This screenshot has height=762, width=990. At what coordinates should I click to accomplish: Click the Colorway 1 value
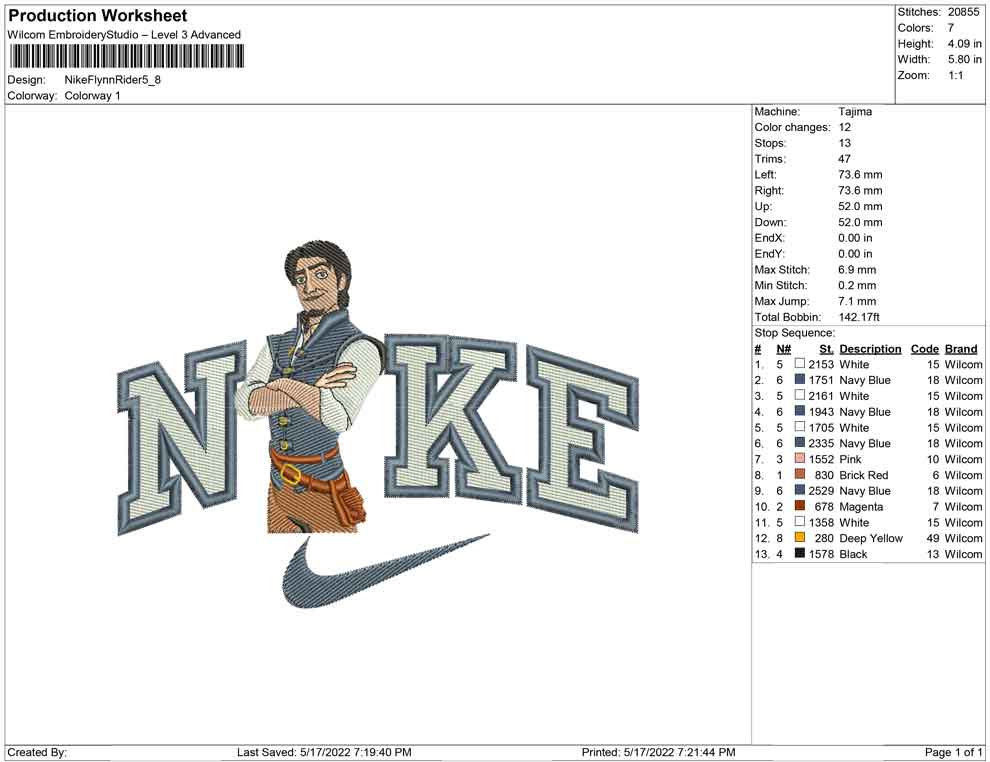point(92,96)
